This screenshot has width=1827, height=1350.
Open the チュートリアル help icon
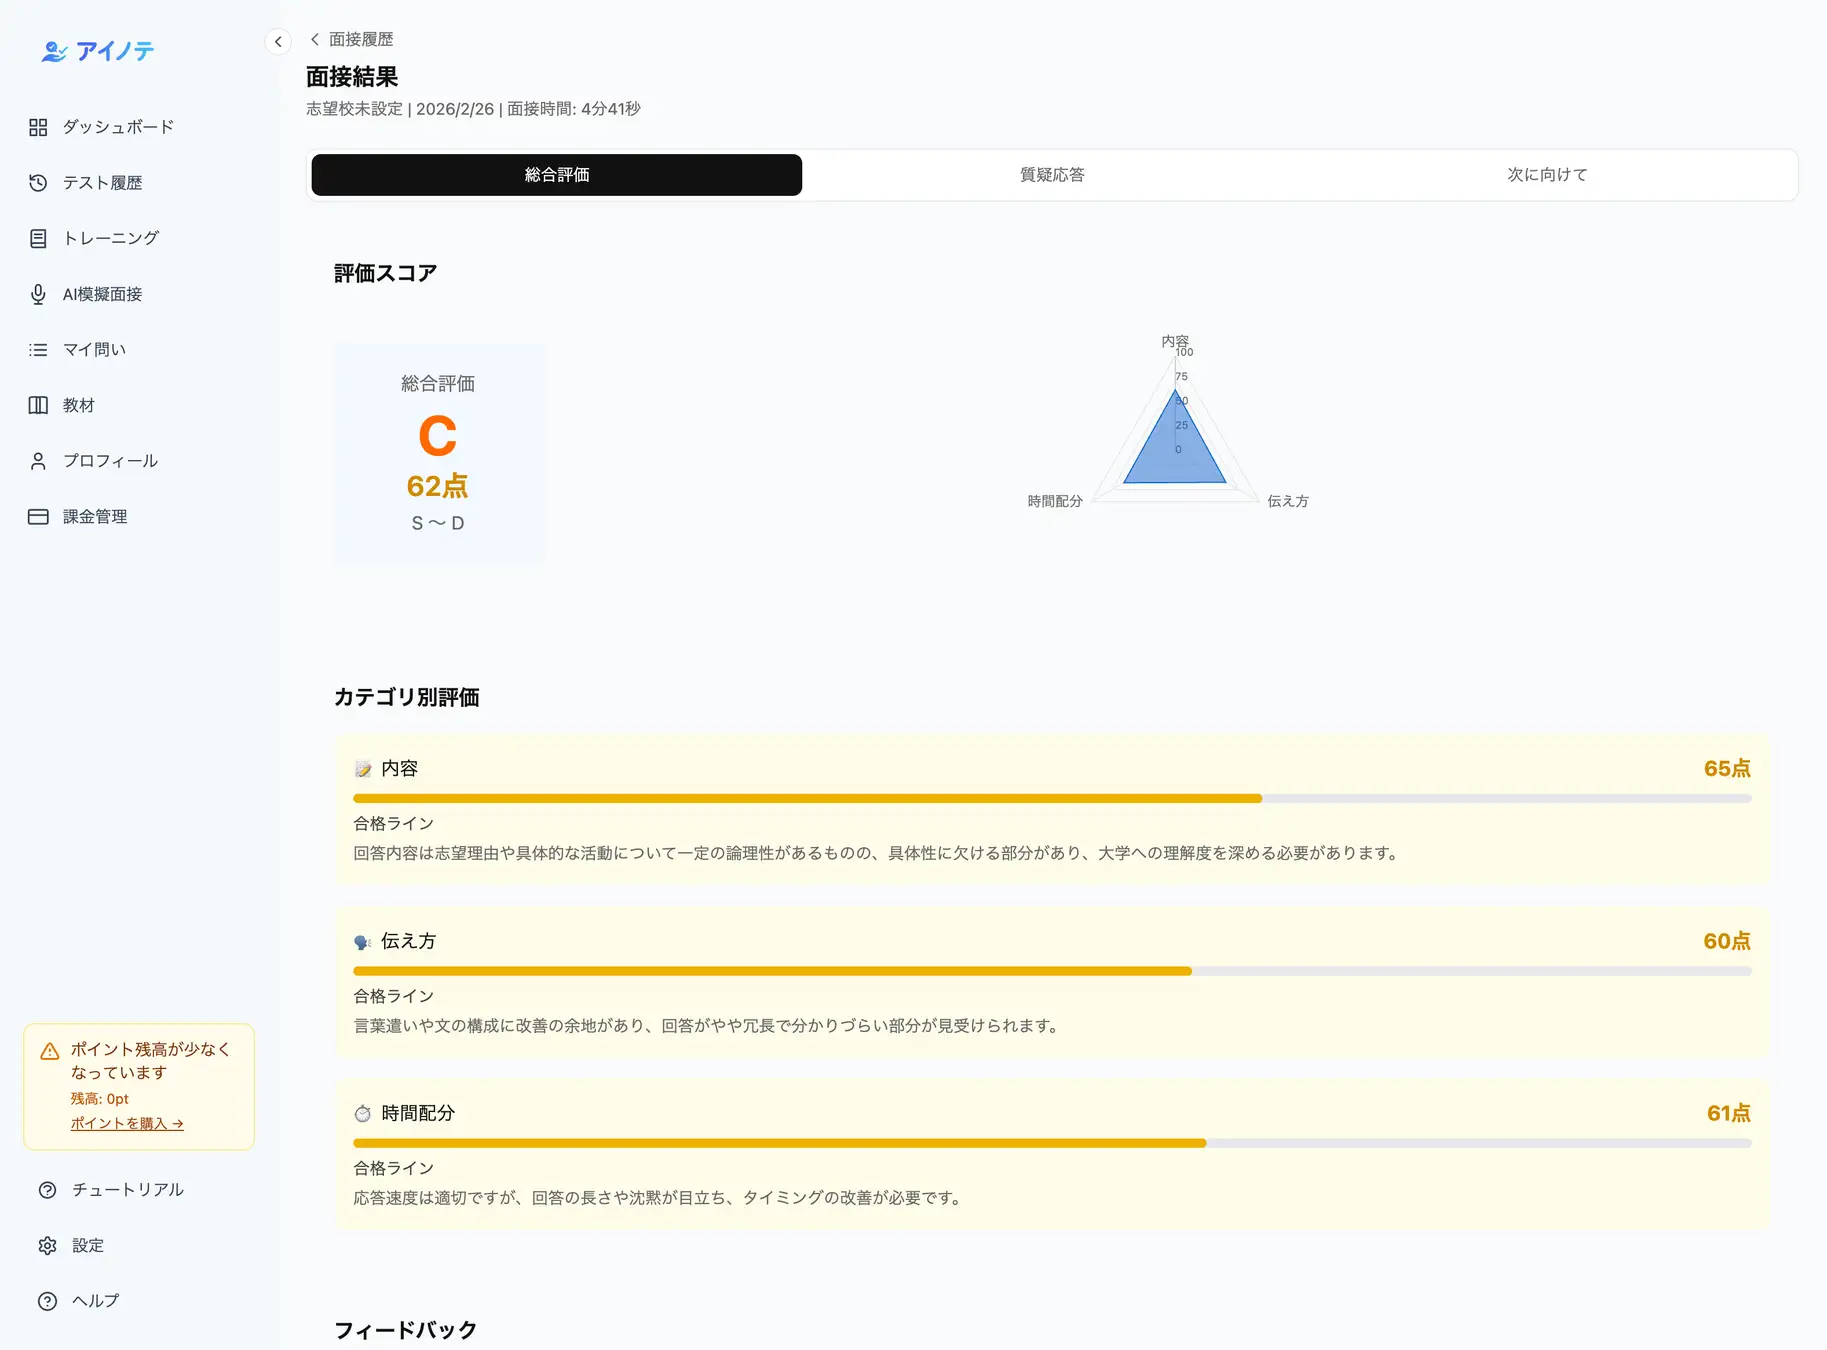[x=47, y=1189]
